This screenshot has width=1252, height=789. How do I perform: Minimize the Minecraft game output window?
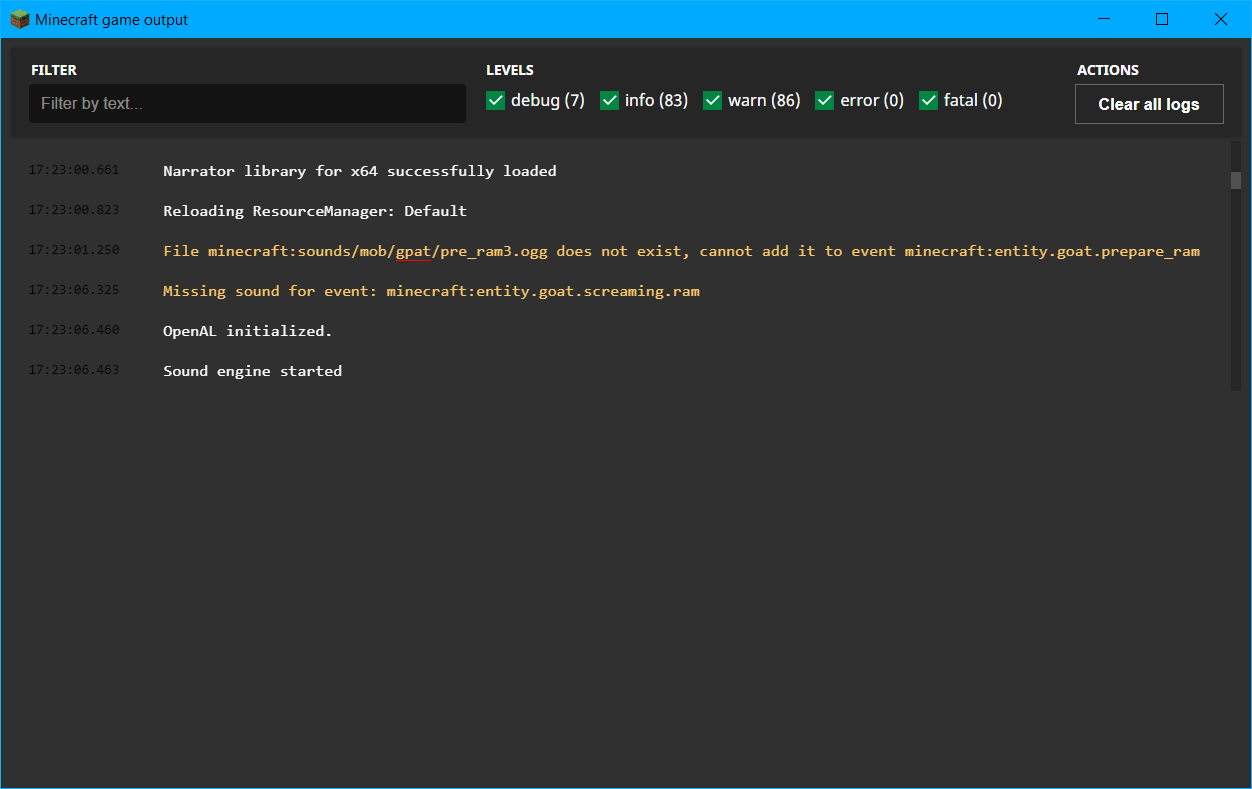coord(1104,19)
